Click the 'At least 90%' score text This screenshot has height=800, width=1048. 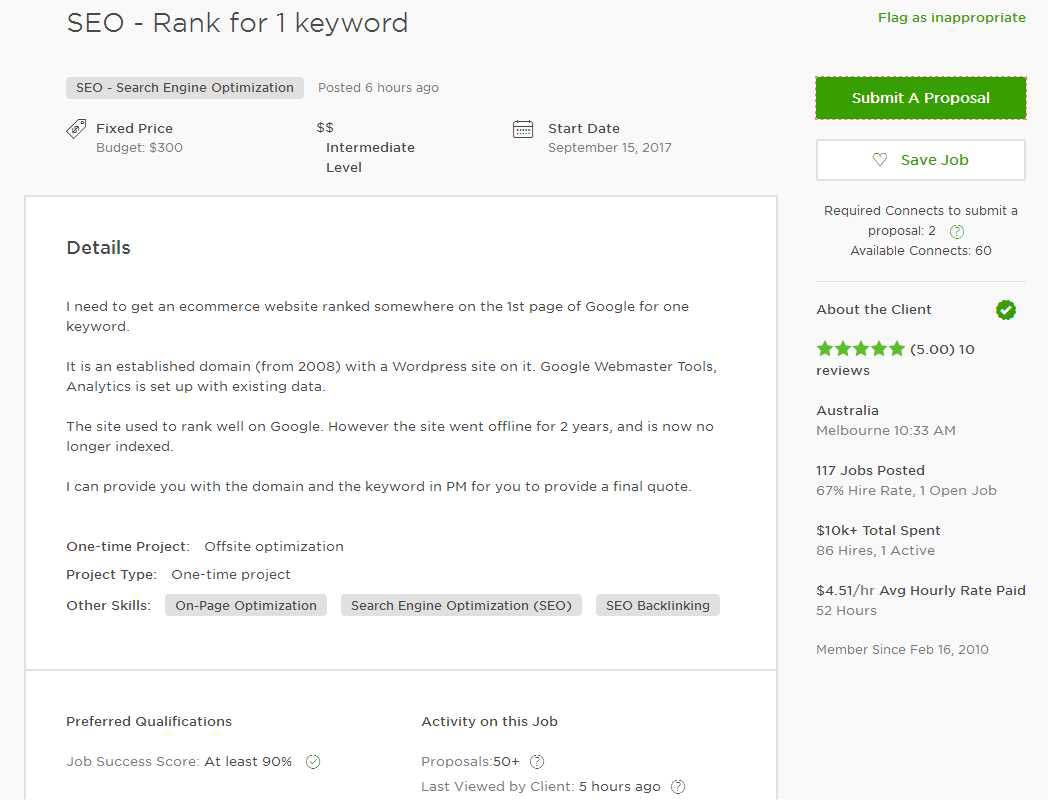point(248,761)
